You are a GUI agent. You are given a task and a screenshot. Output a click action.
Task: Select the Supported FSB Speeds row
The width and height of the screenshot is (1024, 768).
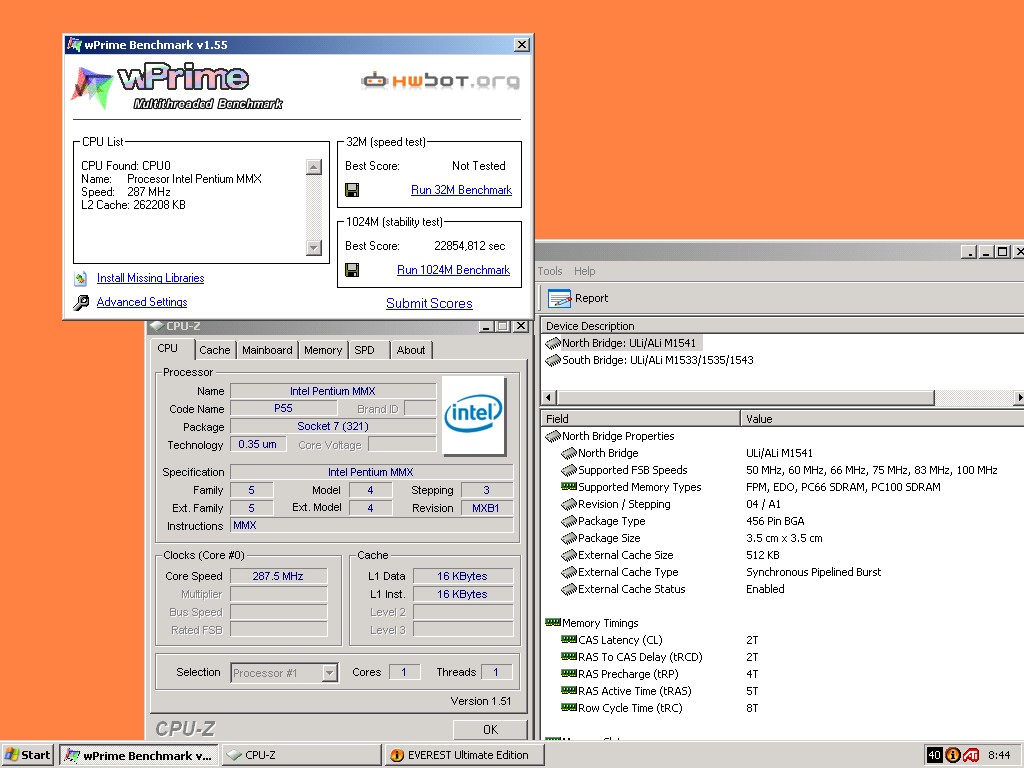pos(782,470)
